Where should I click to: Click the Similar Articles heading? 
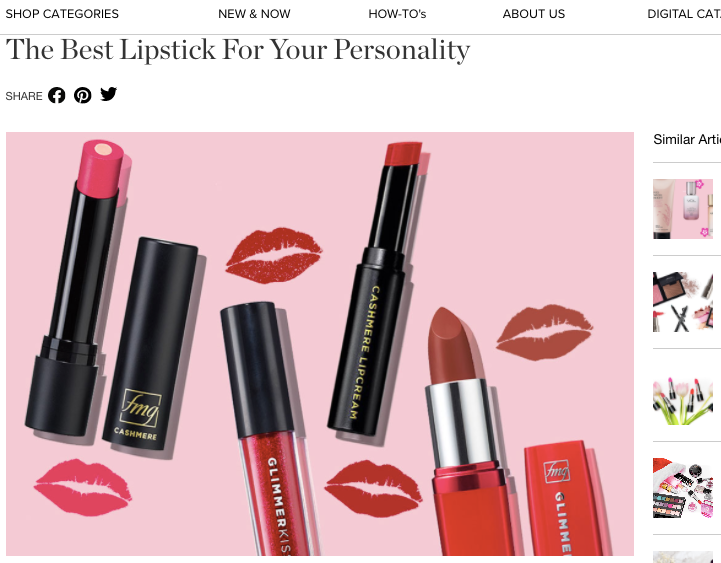687,139
